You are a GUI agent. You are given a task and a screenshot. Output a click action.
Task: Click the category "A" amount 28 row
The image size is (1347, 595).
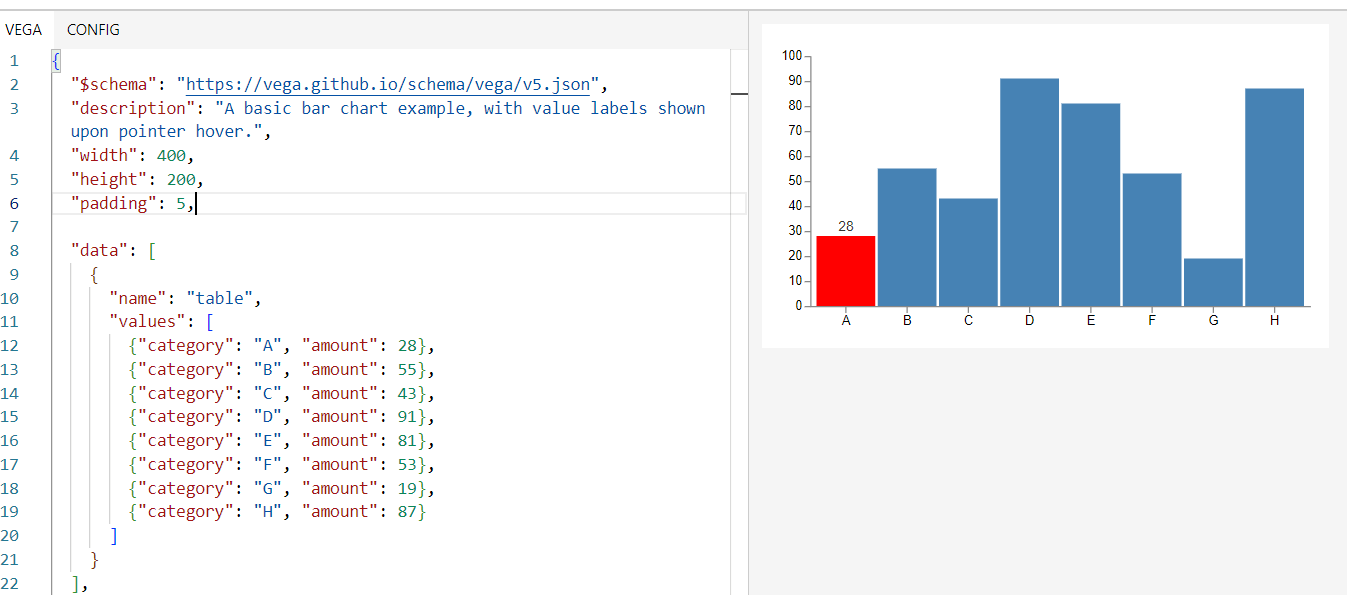pos(283,346)
